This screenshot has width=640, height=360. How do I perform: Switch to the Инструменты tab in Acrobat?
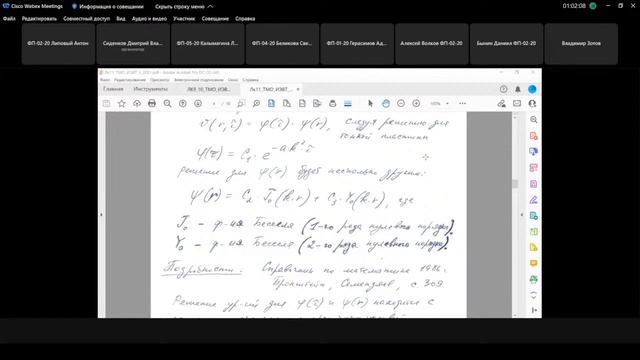150,89
